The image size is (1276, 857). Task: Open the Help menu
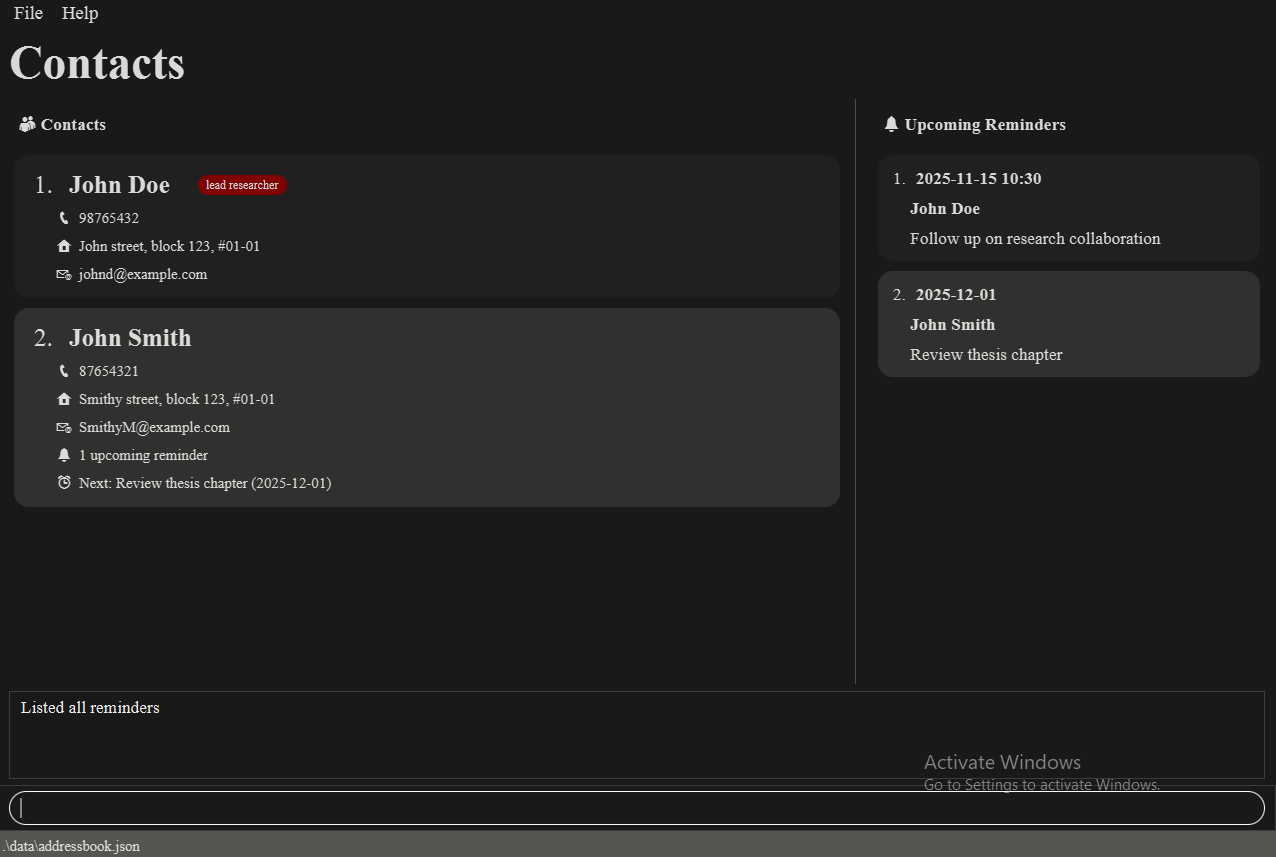pos(80,13)
